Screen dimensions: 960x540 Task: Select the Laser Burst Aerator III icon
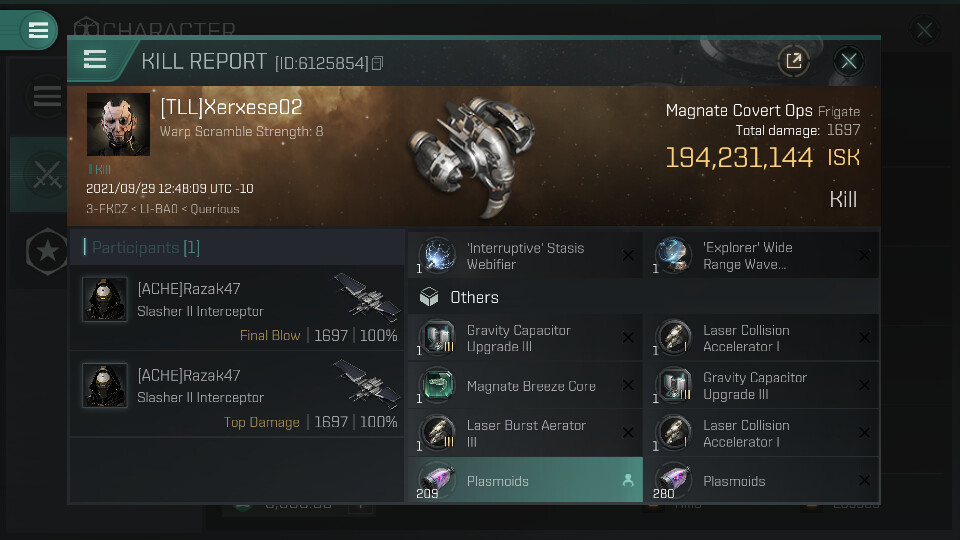437,433
